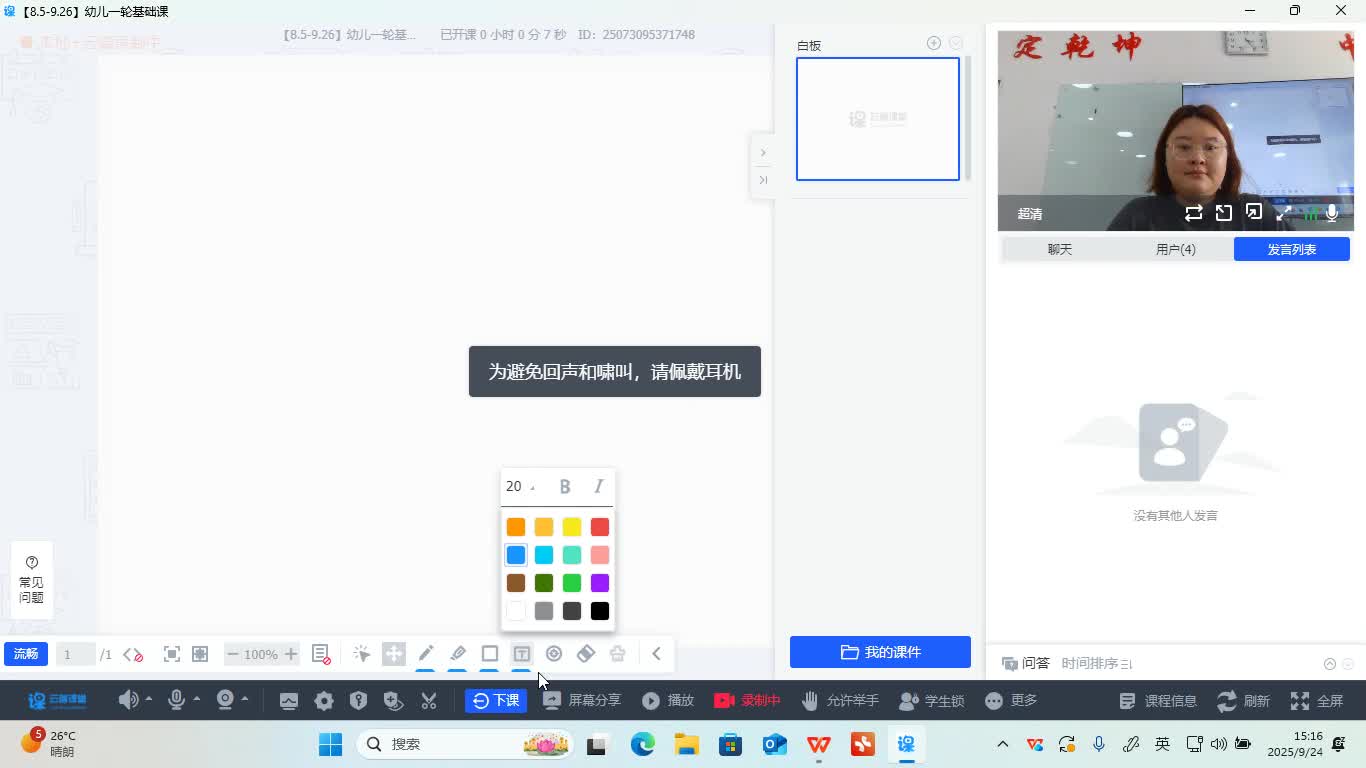Activate the hand pan tool
This screenshot has width=1366, height=768.
[393, 654]
